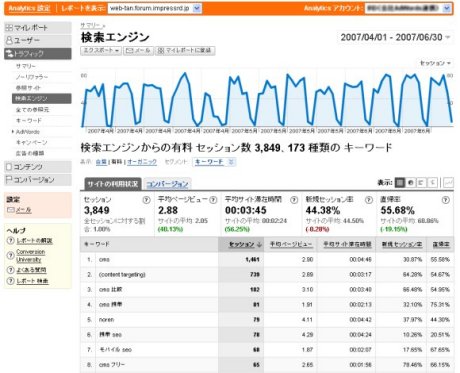460x373 pixels.
Task: Click the ユーザー person icon in sidebar
Action: tap(9, 41)
